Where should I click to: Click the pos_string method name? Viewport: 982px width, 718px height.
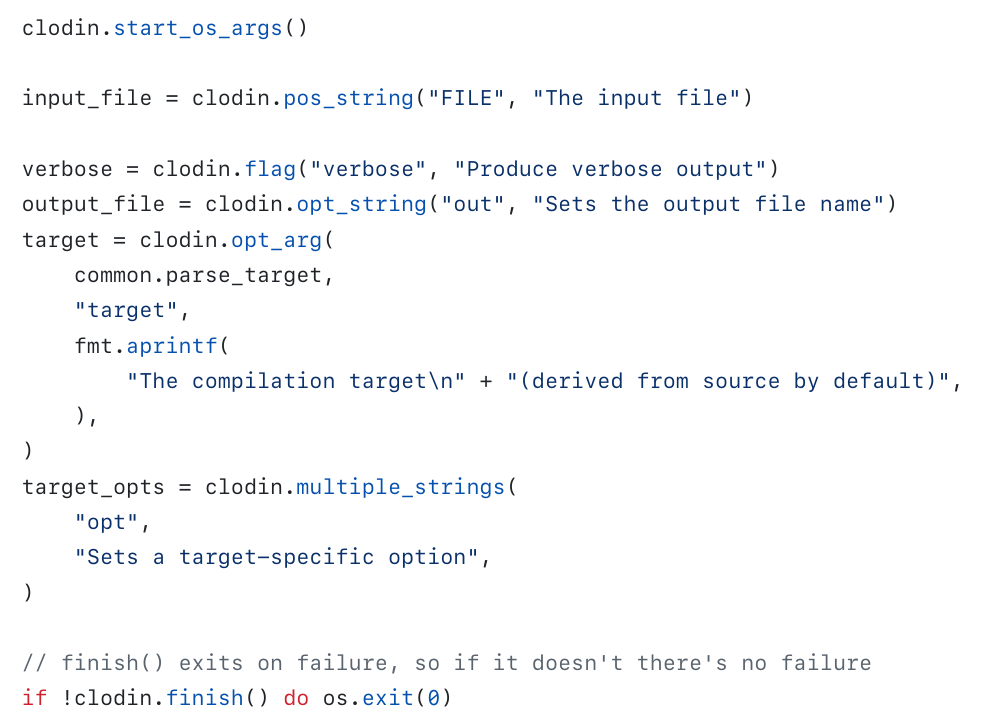349,98
